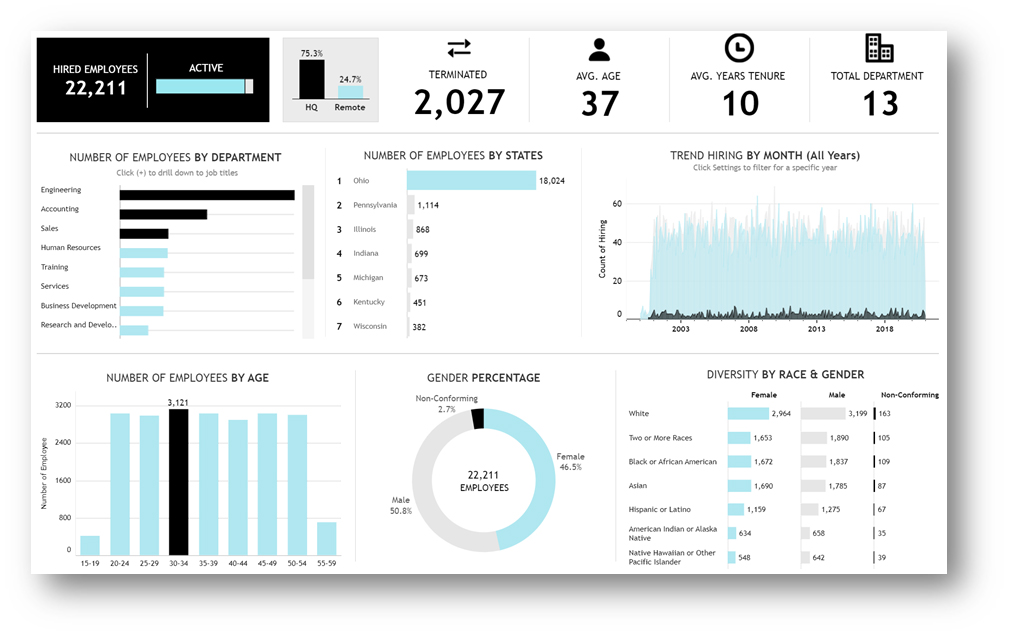Image resolution: width=1009 pixels, height=636 pixels.
Task: Click the Total Department building icon
Action: point(879,48)
